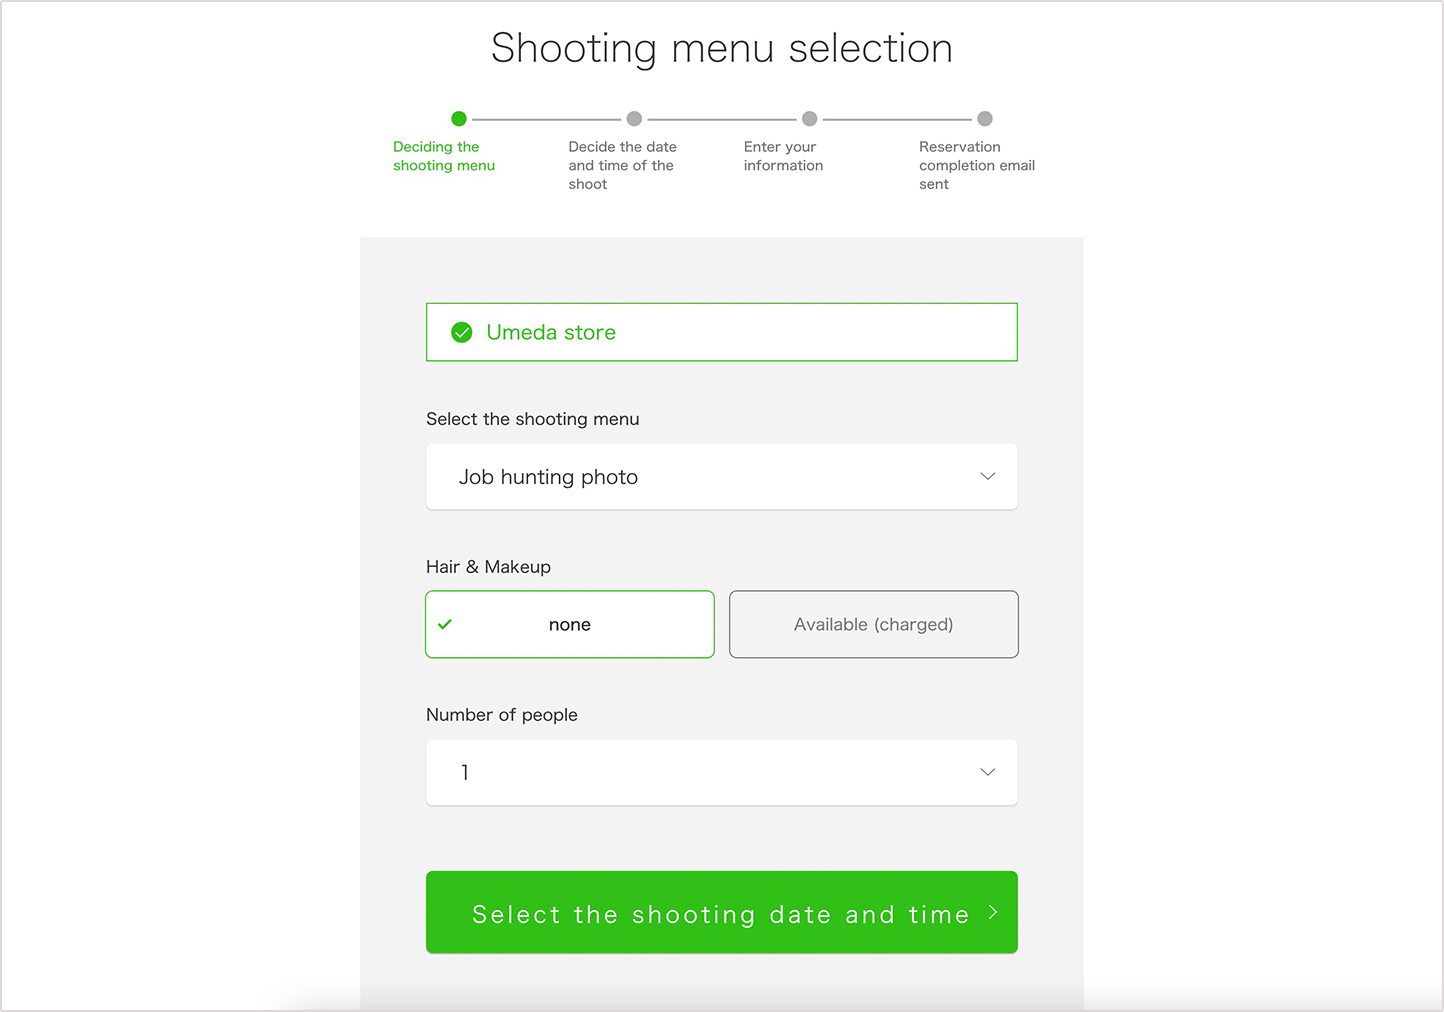The height and width of the screenshot is (1012, 1444).
Task: Click the Select the shooting menu label
Action: coord(532,418)
